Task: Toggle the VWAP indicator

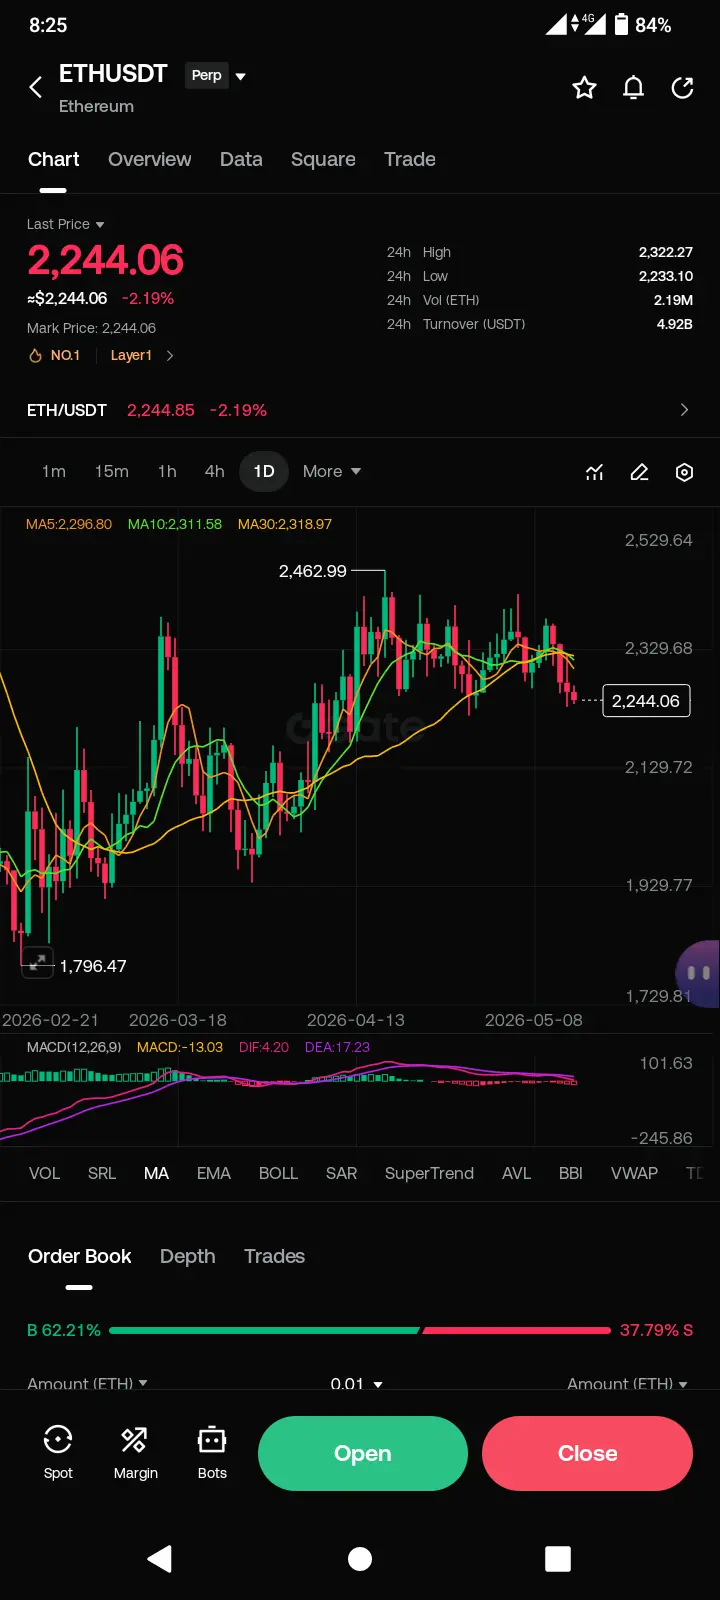Action: [x=634, y=1173]
